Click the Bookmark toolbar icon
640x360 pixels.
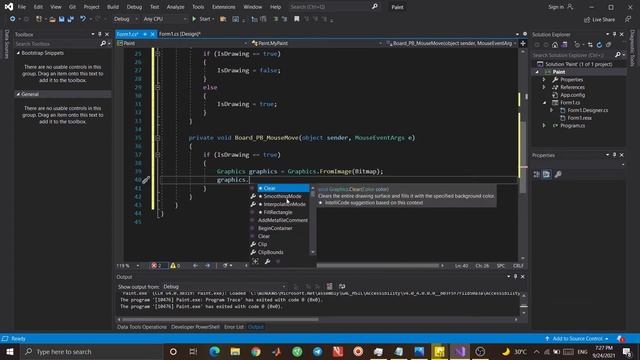point(297,19)
